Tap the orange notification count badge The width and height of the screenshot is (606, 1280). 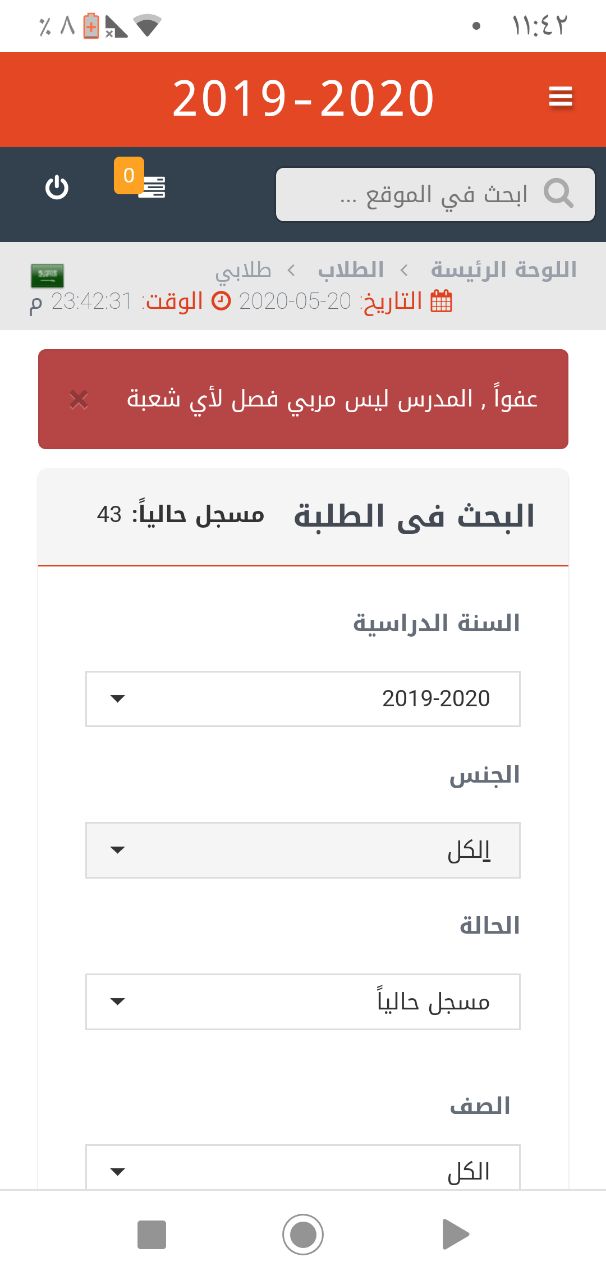tap(128, 176)
